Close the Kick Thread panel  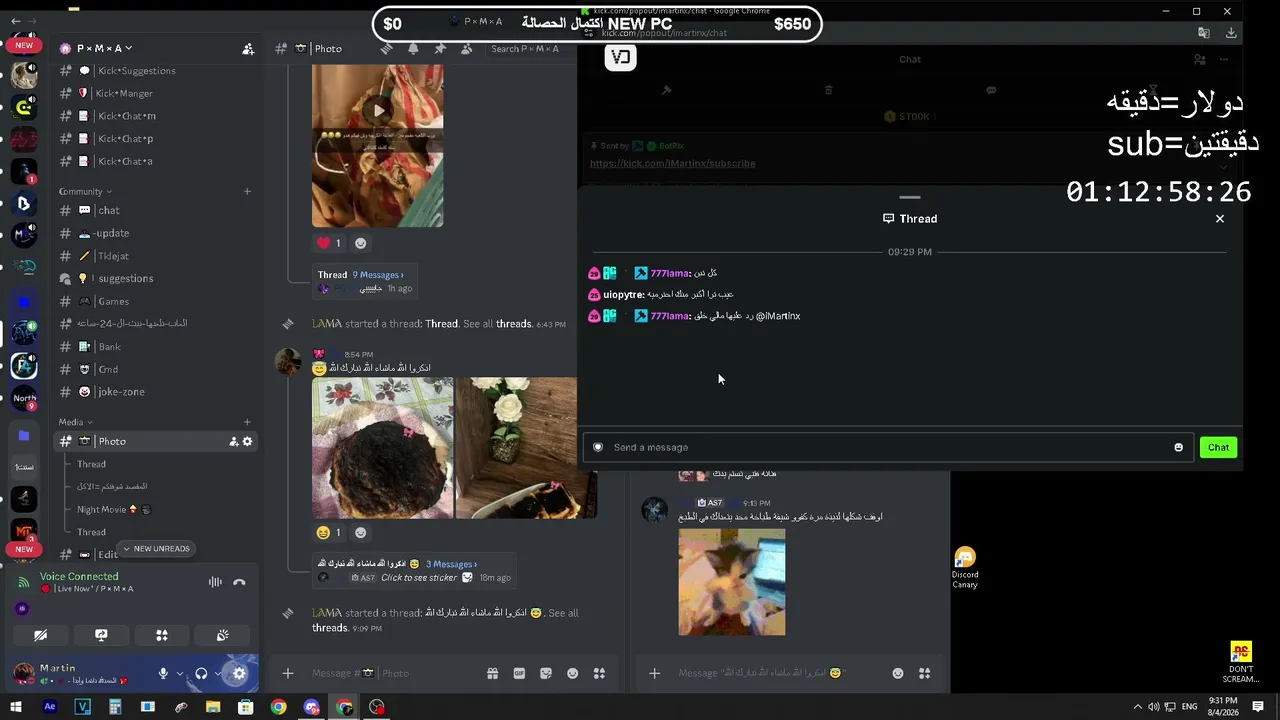1220,219
